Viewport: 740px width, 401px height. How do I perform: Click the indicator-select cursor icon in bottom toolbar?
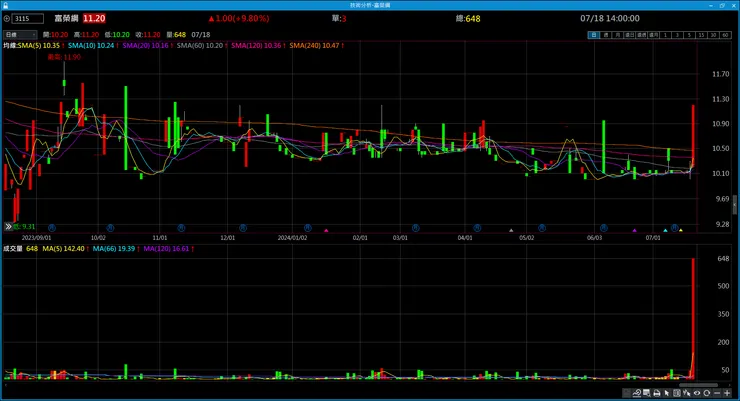tap(687, 393)
